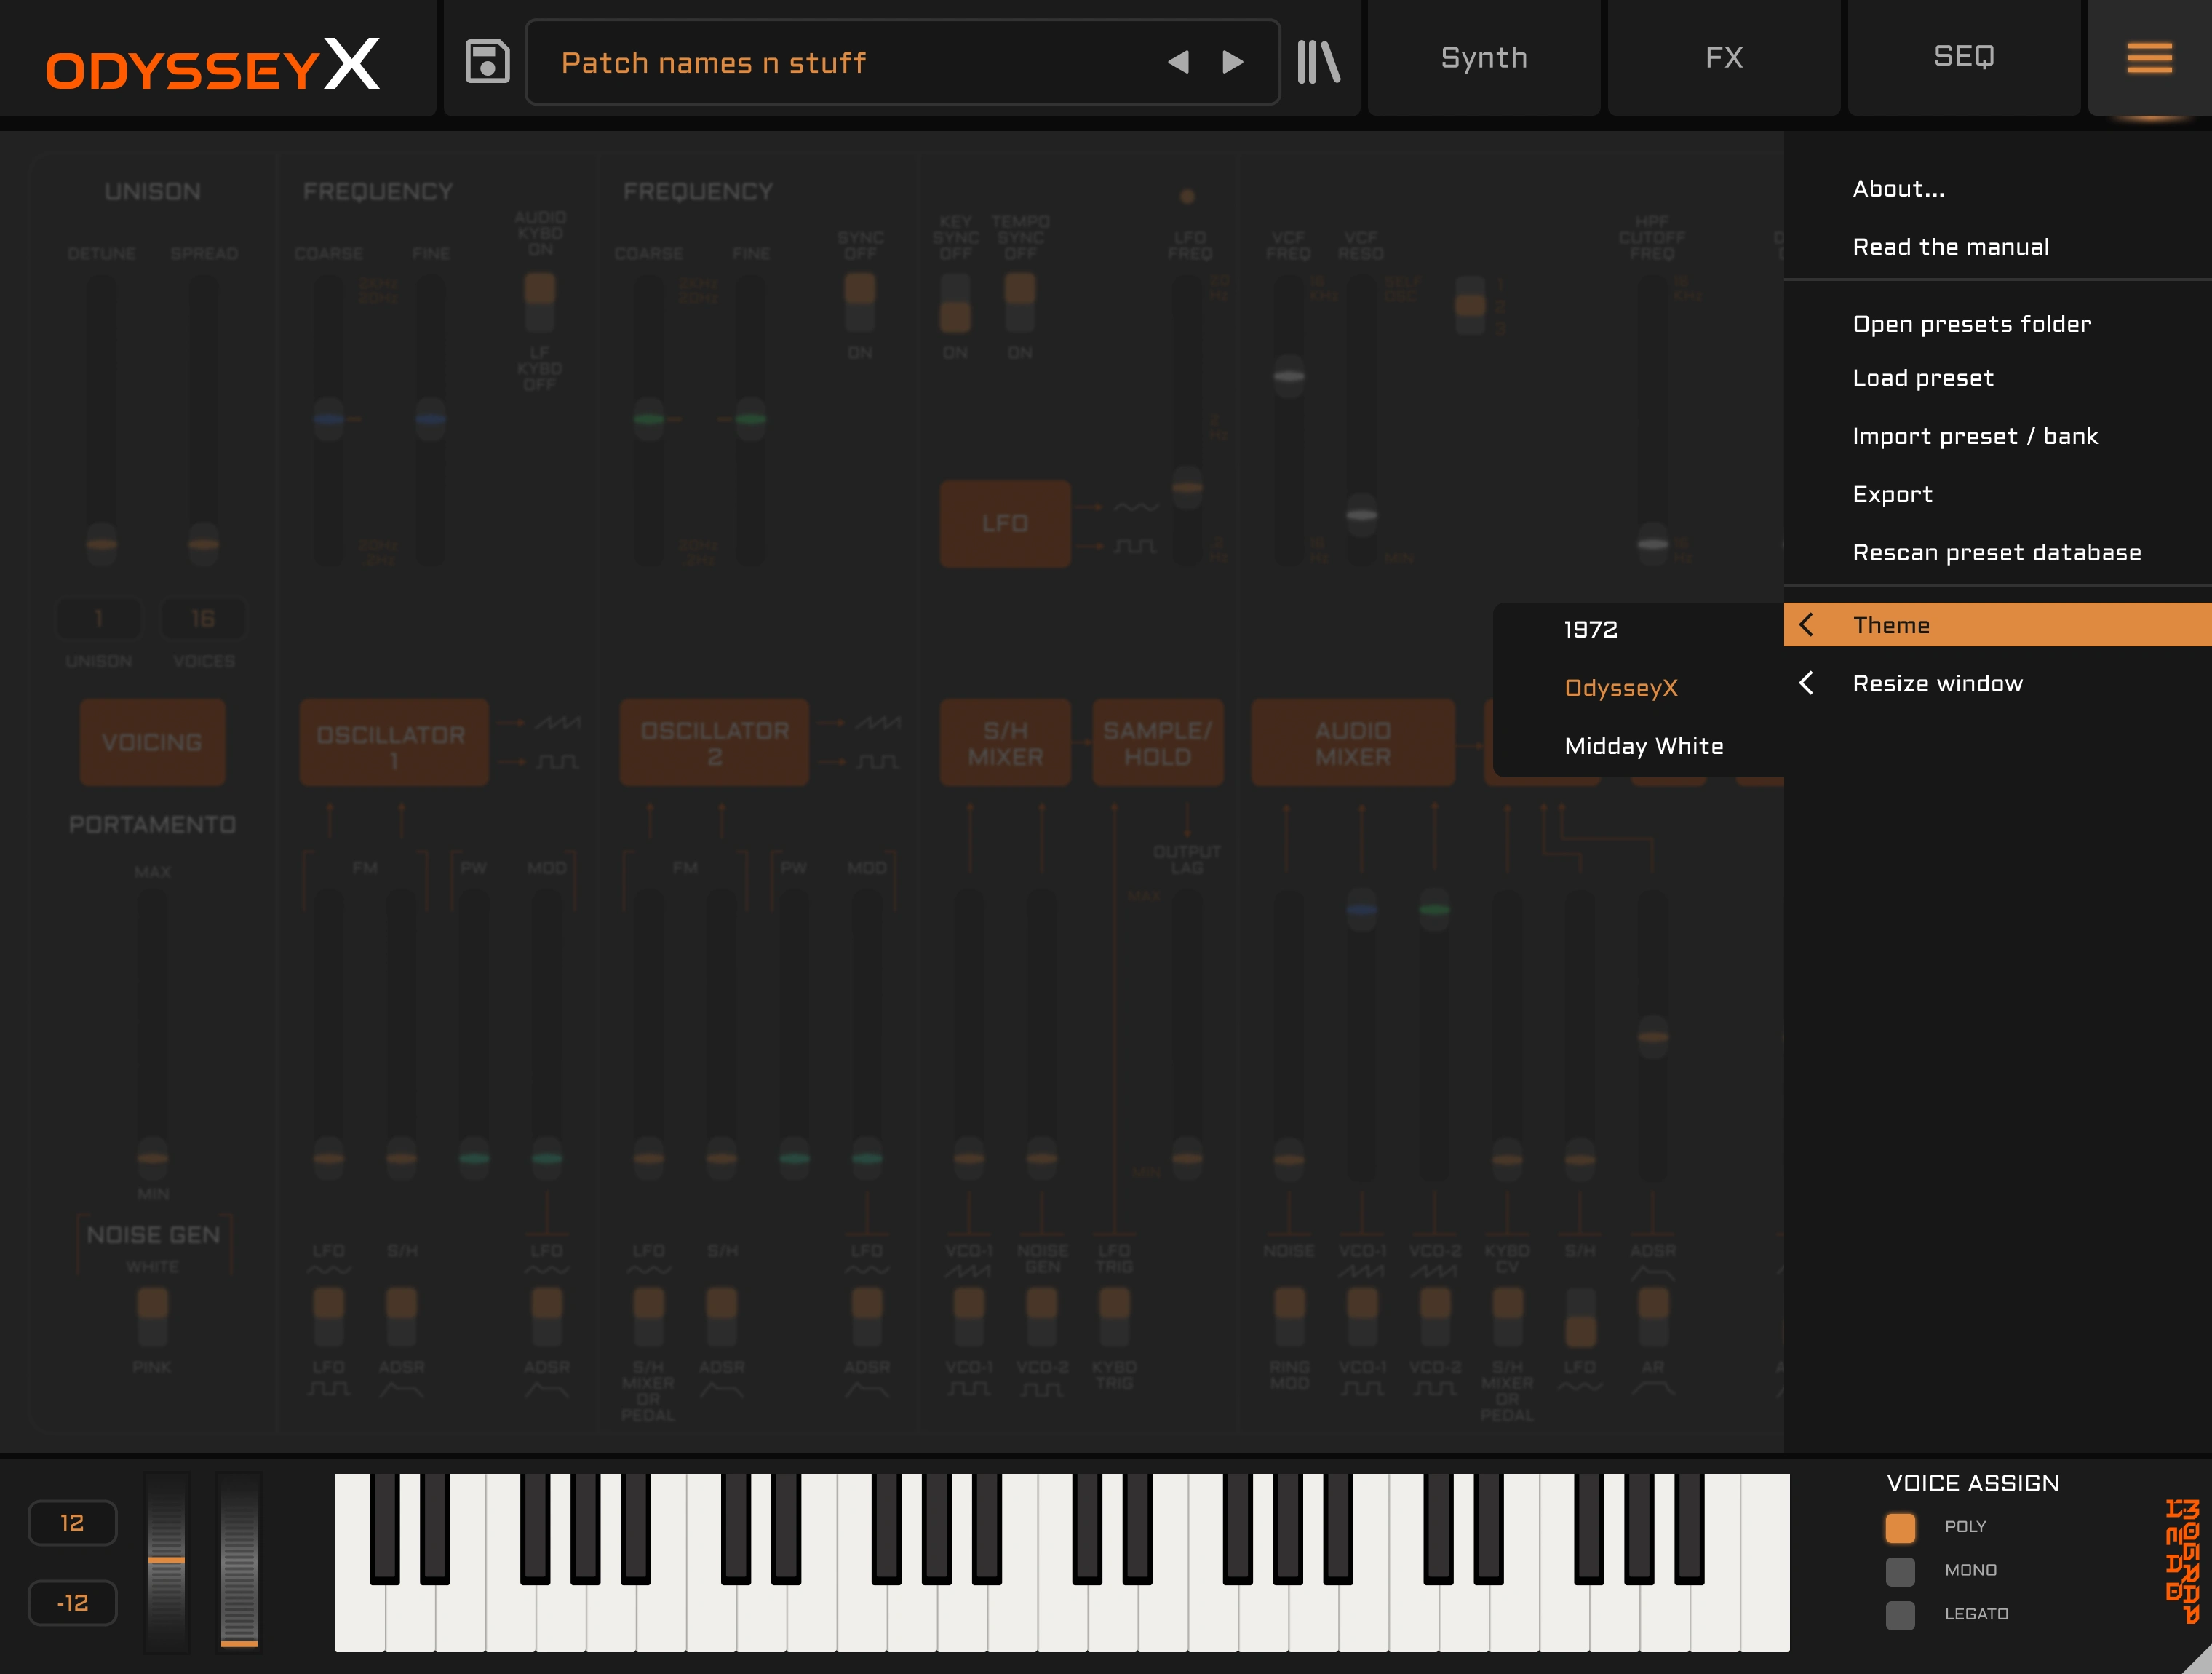Toggle the LFO TEMPO SYNC switch
The width and height of the screenshot is (2212, 1674).
point(1020,302)
